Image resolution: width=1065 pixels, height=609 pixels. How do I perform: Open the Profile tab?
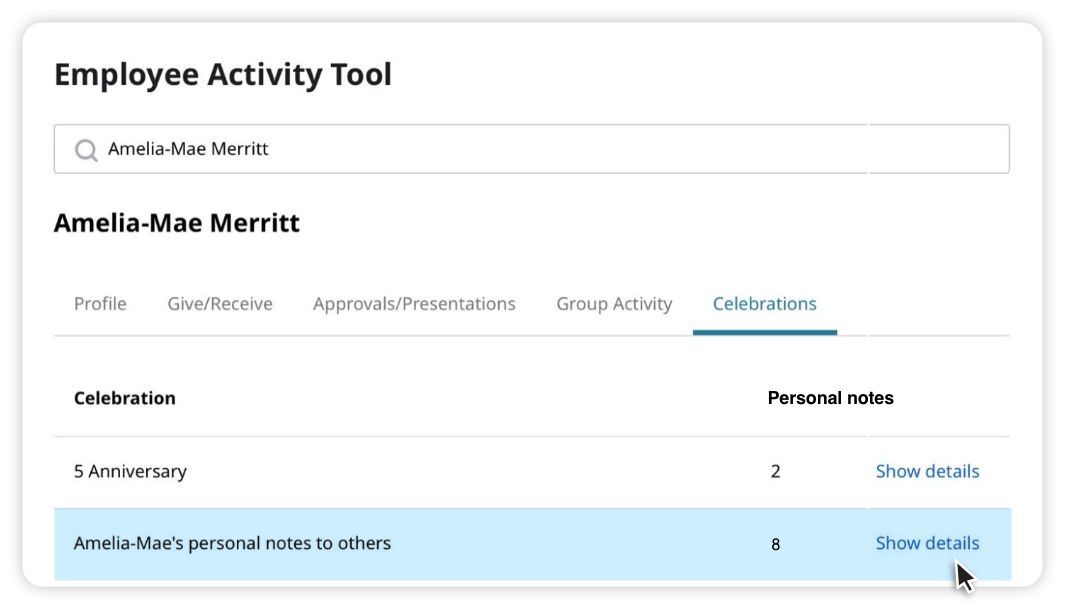coord(100,304)
